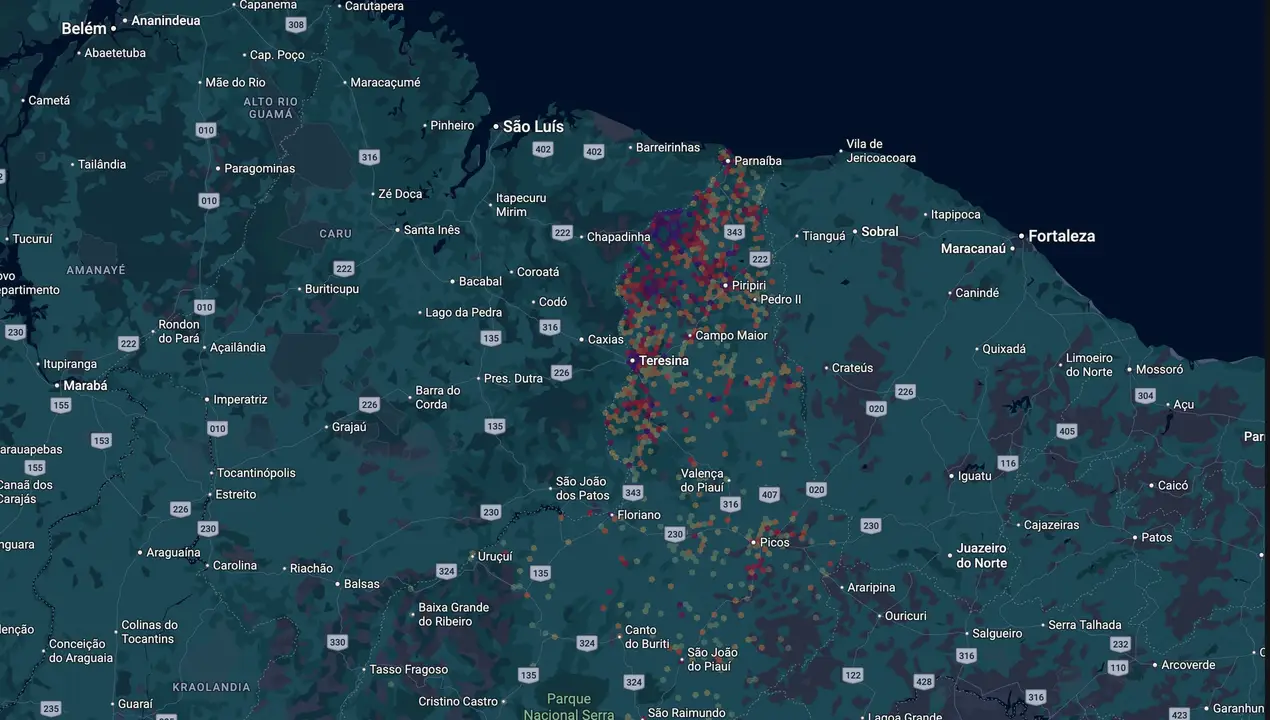Click the Pinheiro town label

pyautogui.click(x=452, y=126)
